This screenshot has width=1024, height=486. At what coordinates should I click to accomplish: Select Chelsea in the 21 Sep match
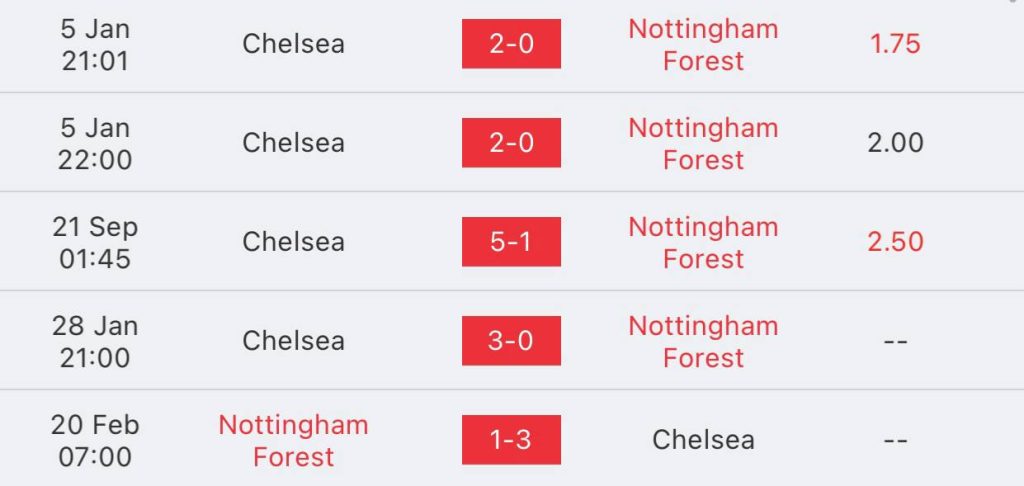click(293, 242)
